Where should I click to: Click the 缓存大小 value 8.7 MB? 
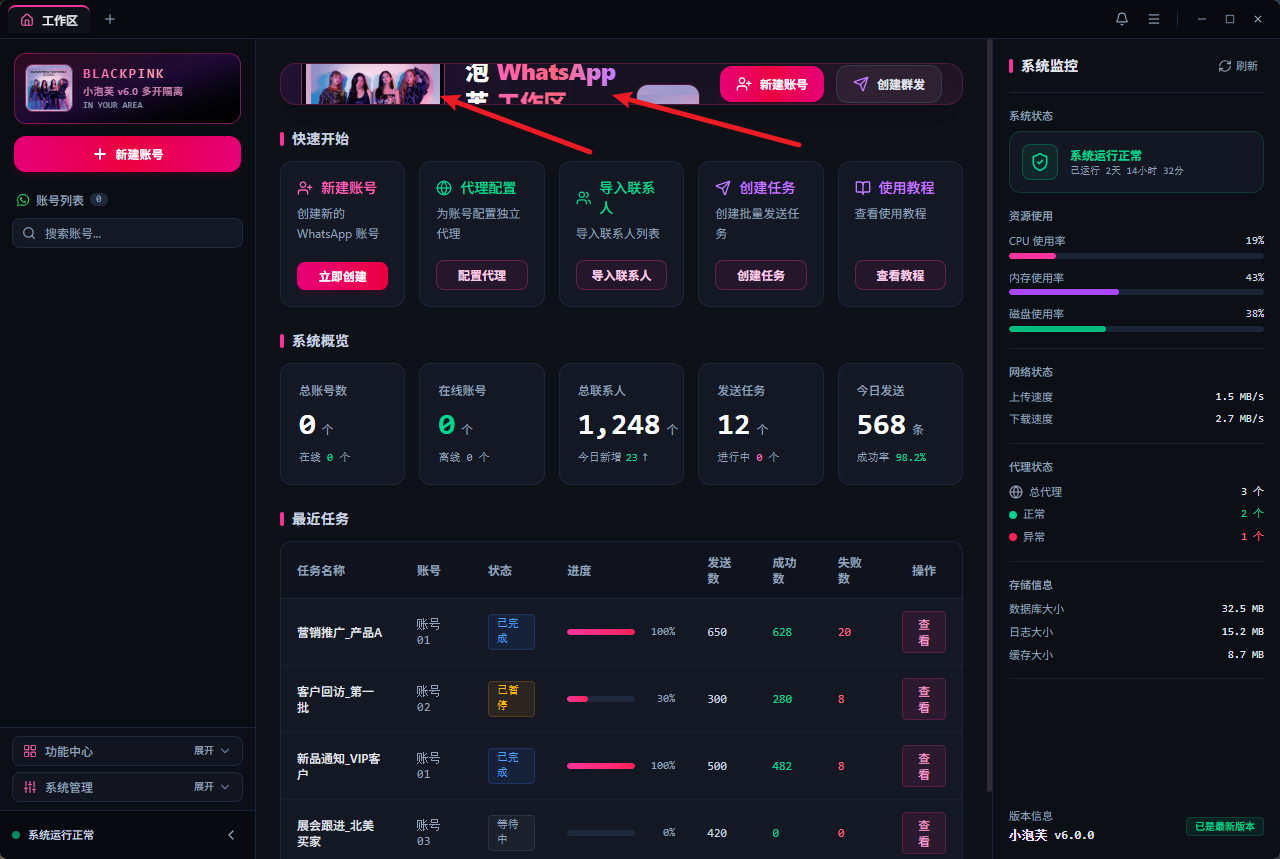(1246, 655)
